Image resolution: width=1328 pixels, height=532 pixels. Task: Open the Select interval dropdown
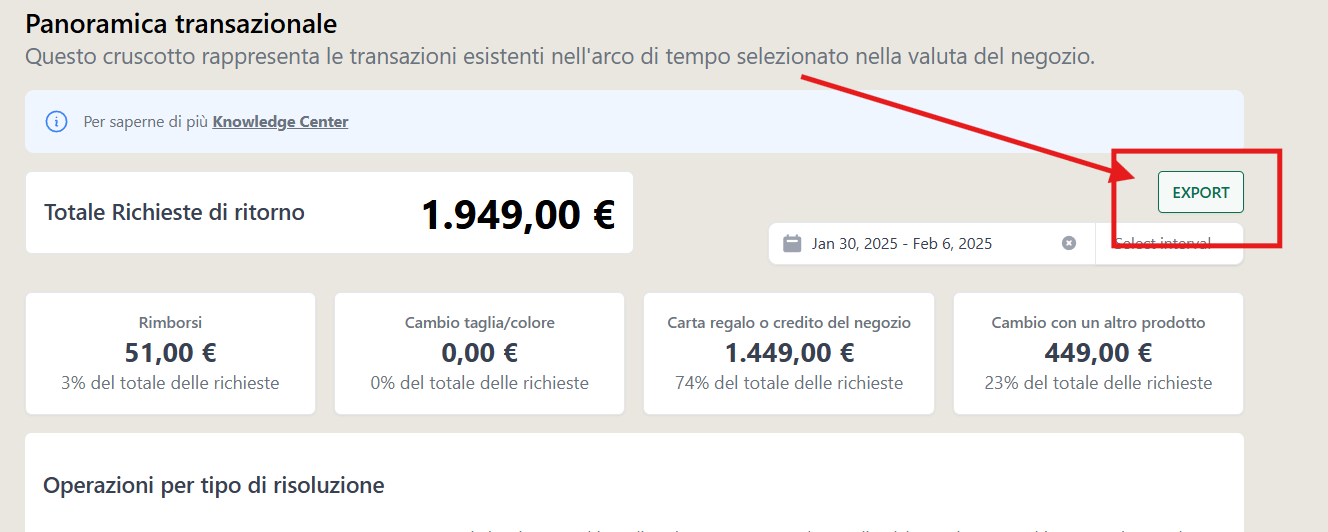pos(1169,243)
